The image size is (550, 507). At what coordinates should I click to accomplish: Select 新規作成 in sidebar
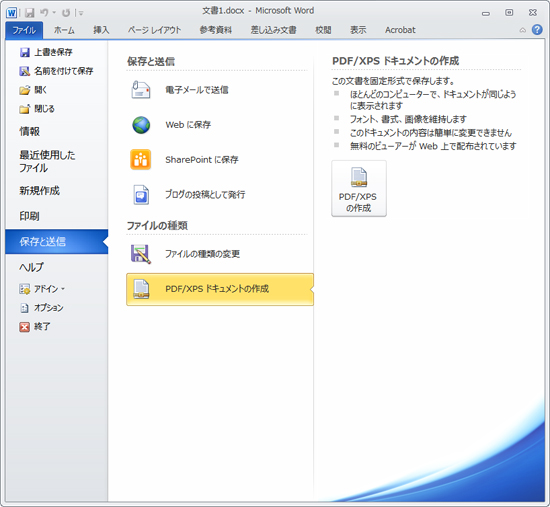39,191
